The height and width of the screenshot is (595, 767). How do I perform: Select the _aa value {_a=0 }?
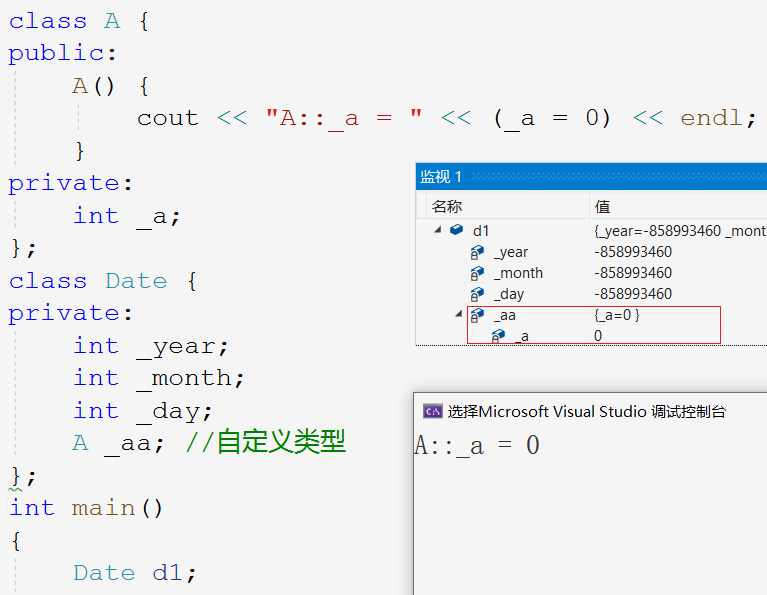pos(616,315)
